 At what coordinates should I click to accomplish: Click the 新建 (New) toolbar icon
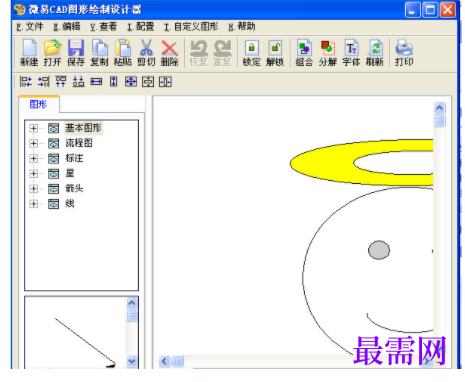(x=29, y=53)
